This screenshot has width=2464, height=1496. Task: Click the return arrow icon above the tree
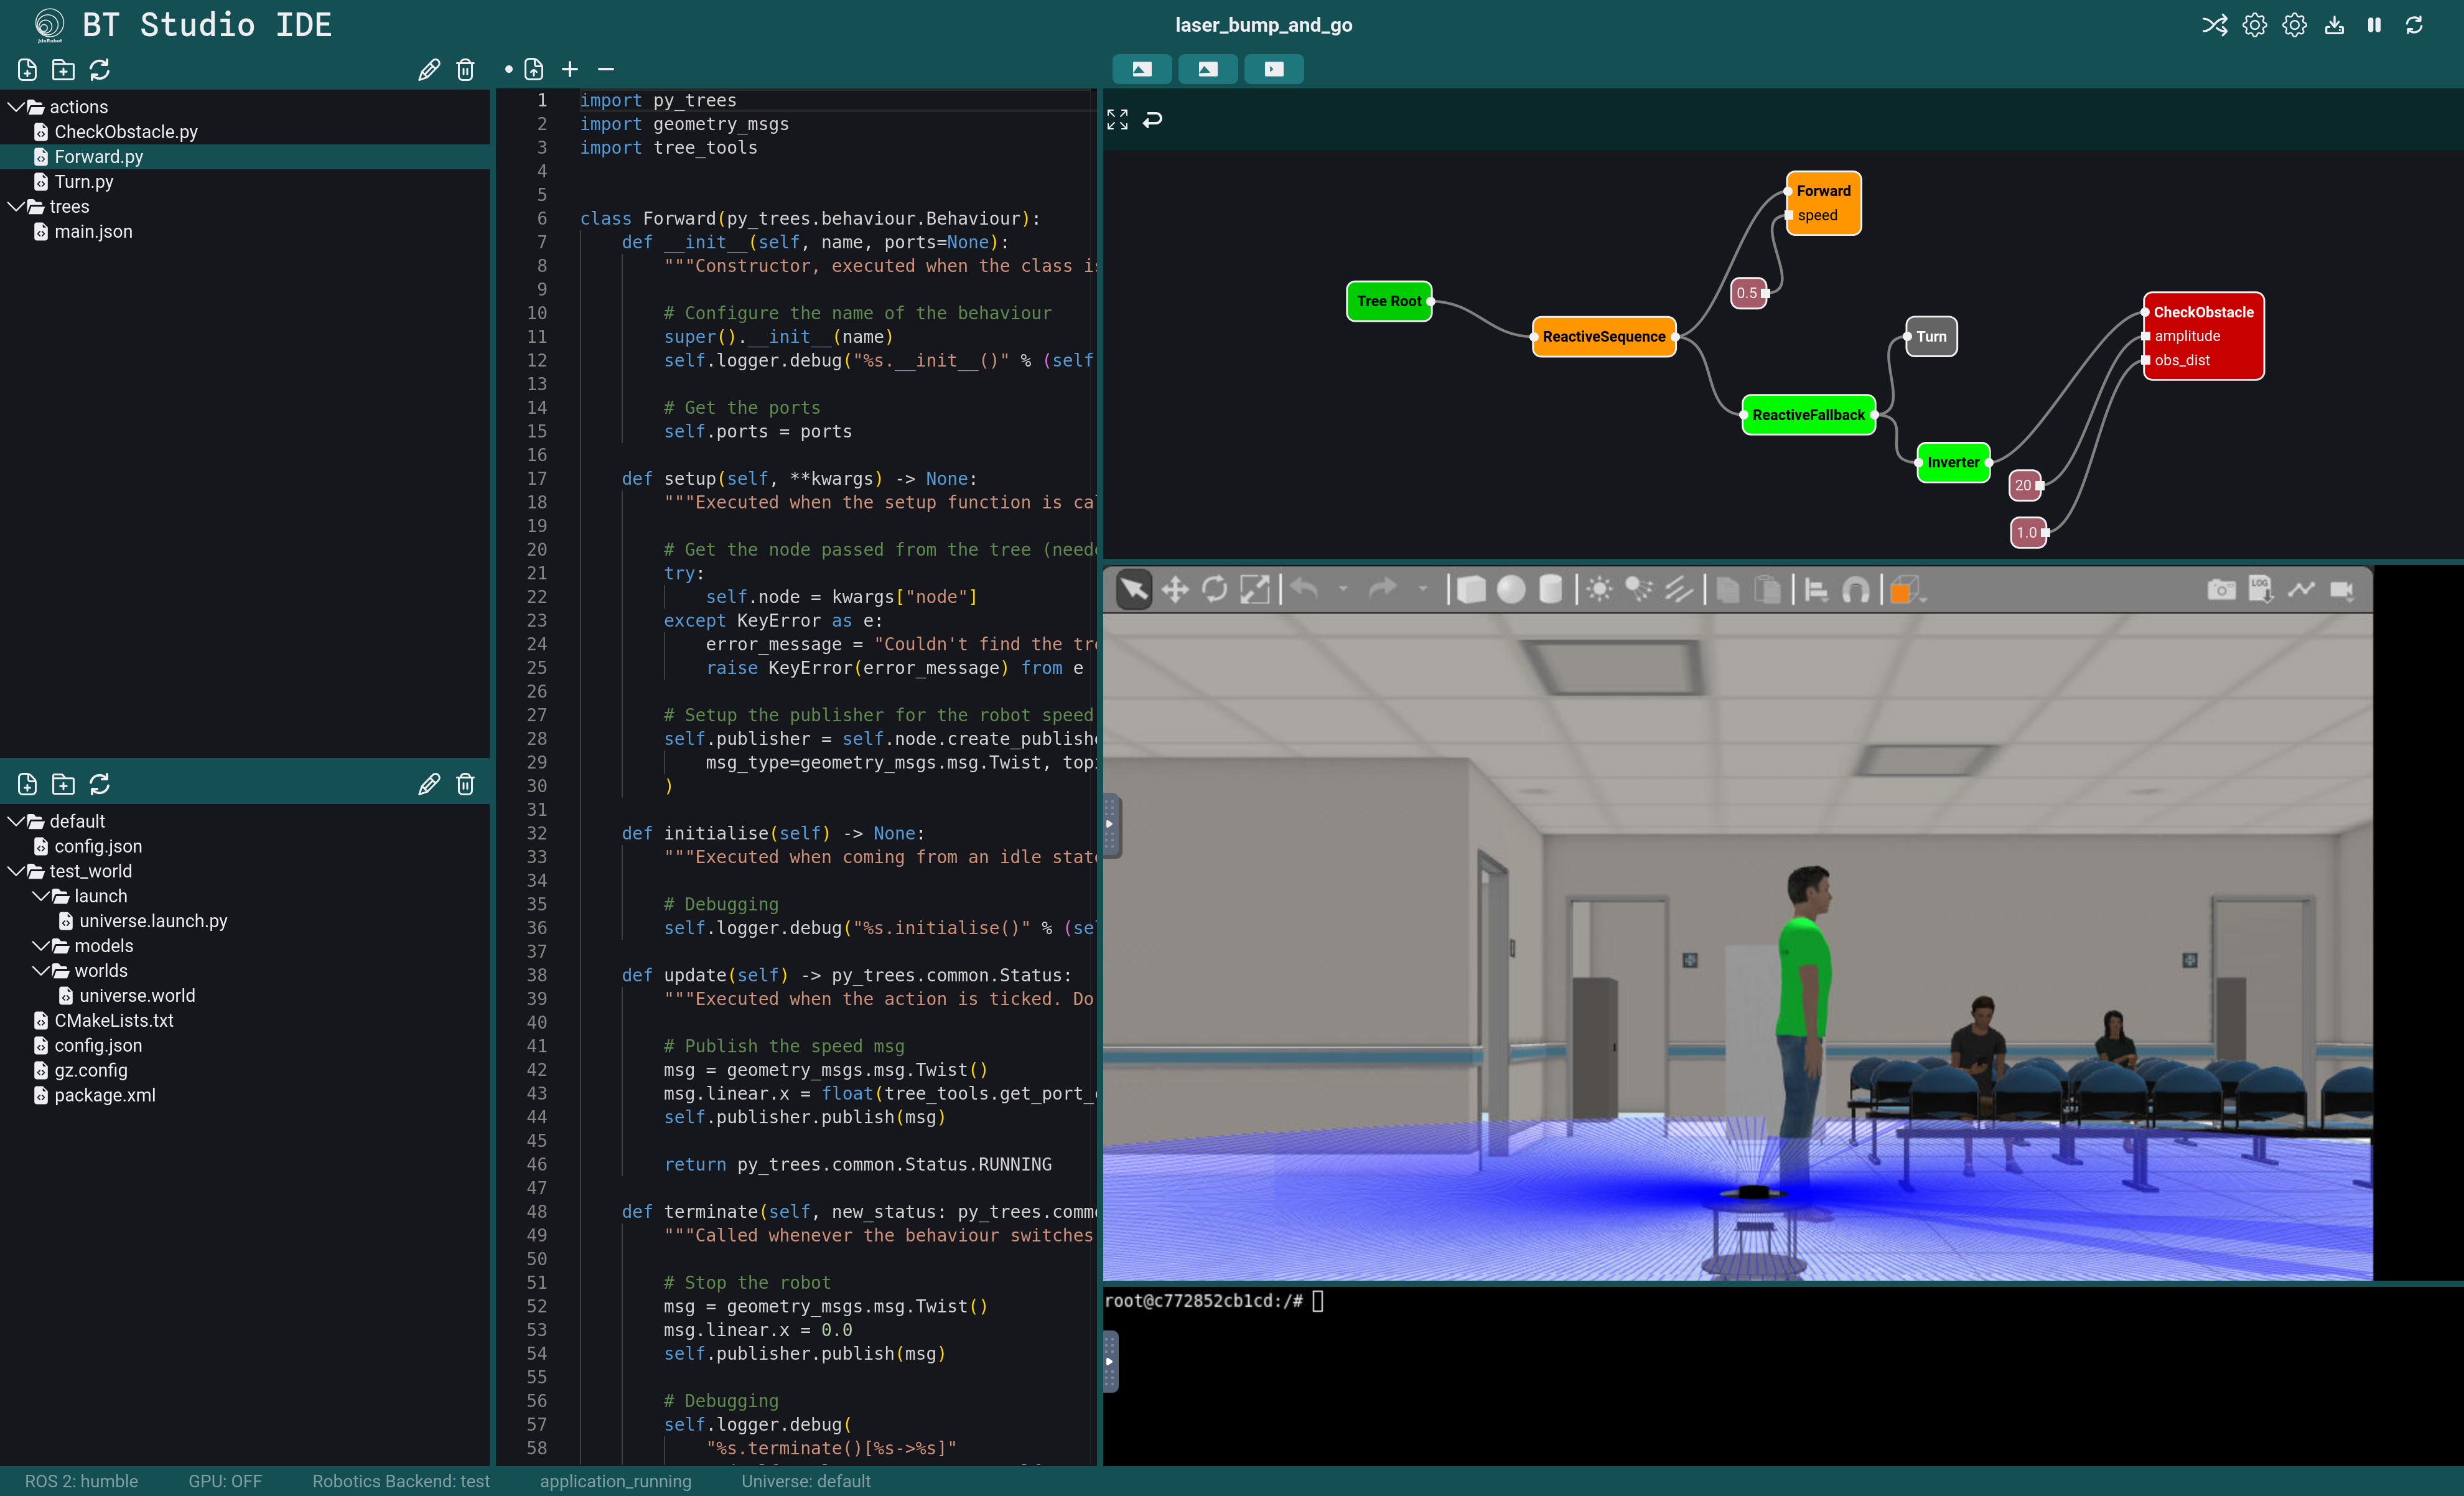(1153, 120)
